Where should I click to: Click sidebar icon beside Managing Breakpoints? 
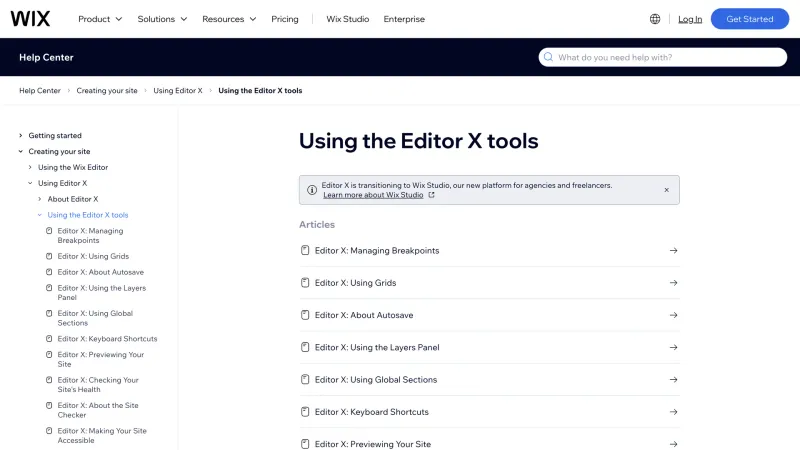(x=49, y=231)
